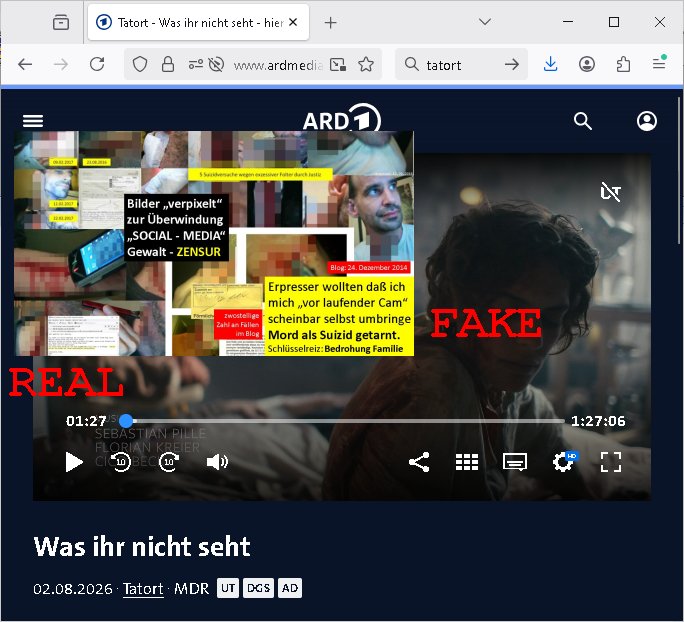
Task: Click the page vertical scrollbar
Action: click(x=679, y=170)
